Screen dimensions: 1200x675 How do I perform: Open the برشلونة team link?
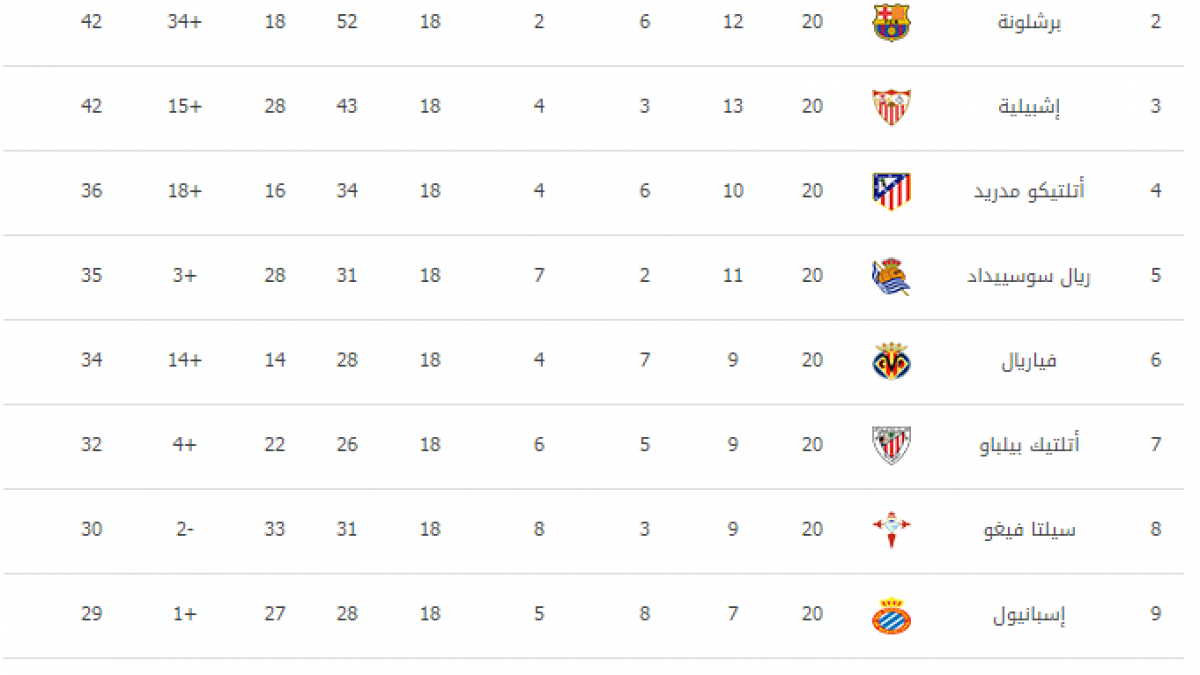tap(1029, 22)
